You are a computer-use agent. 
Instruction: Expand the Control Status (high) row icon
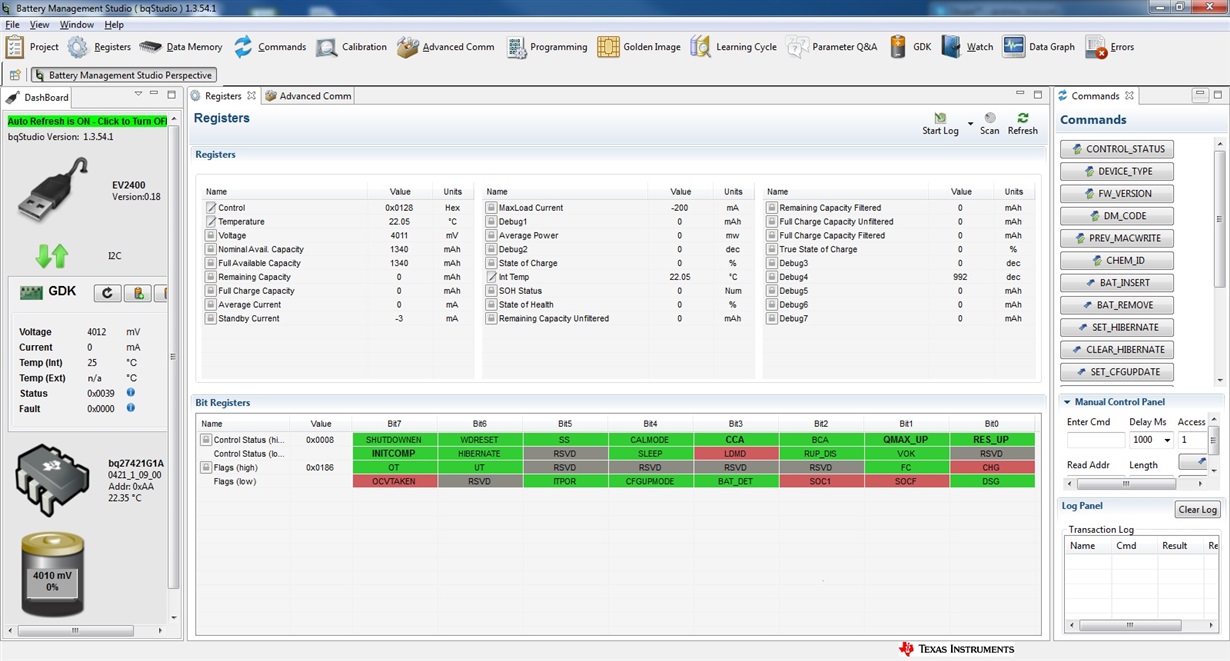tap(206, 439)
